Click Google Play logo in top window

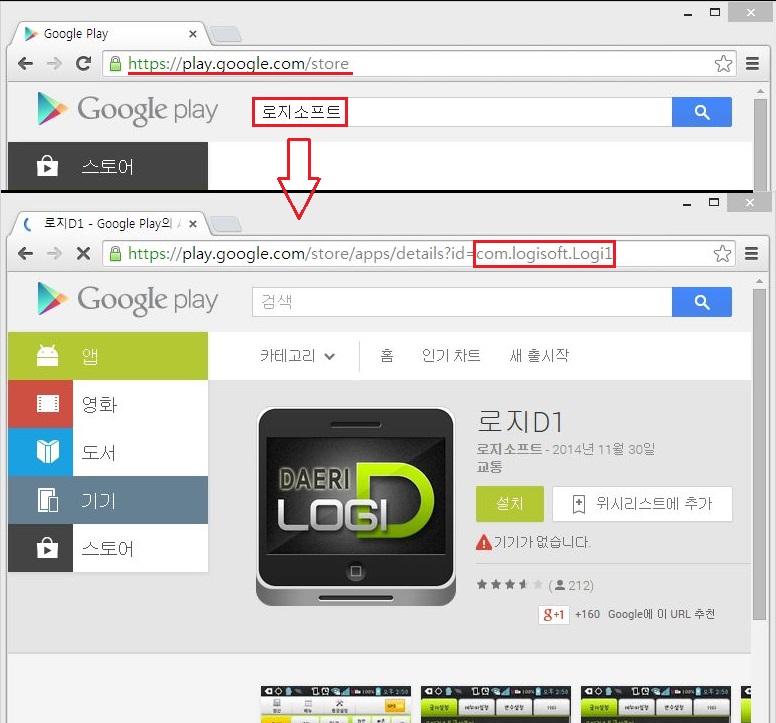128,109
